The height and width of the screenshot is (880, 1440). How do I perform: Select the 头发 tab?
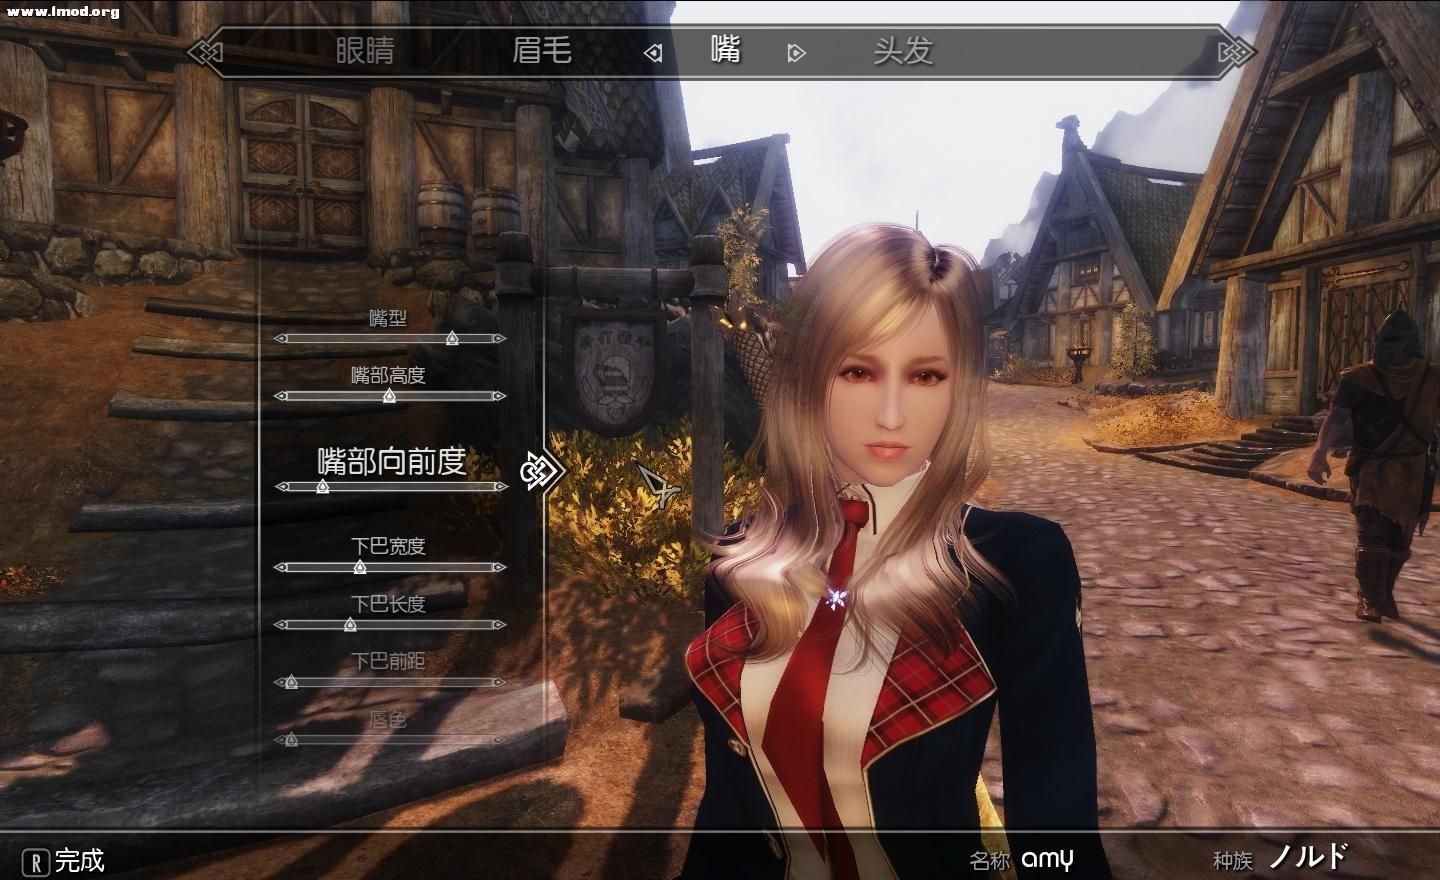(x=903, y=50)
